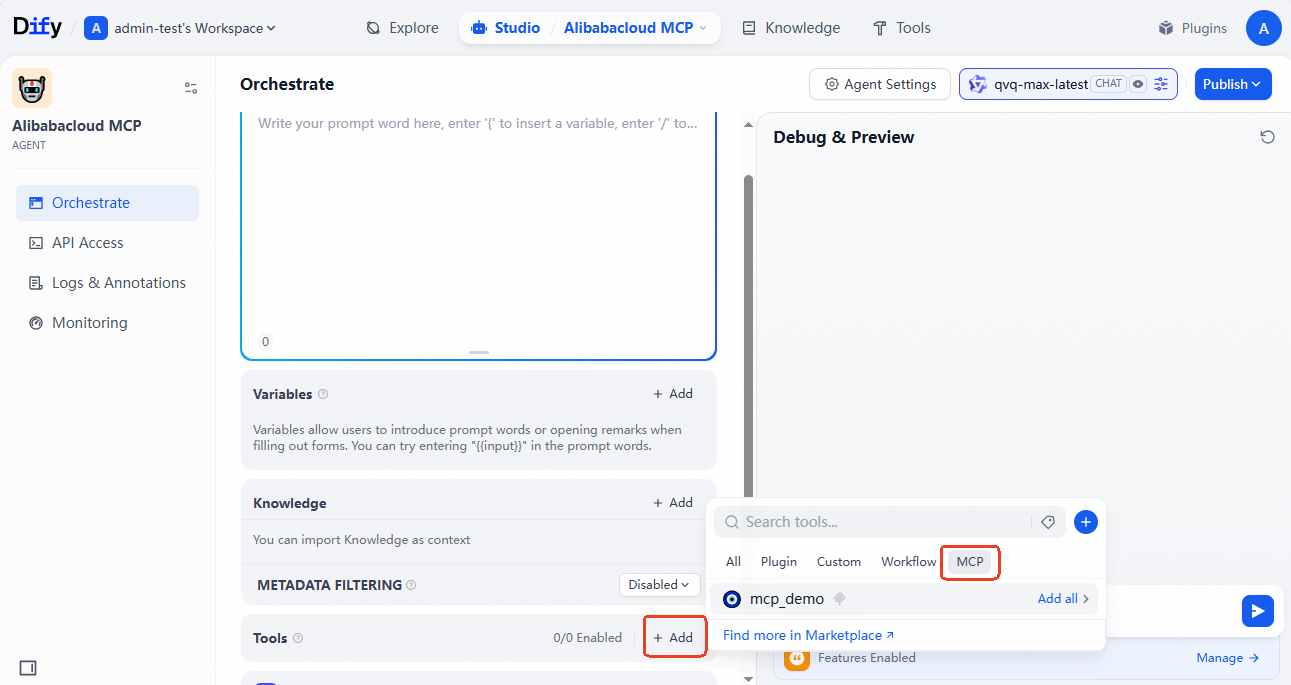
Task: Click the user avatar A in header
Action: pos(1263,28)
